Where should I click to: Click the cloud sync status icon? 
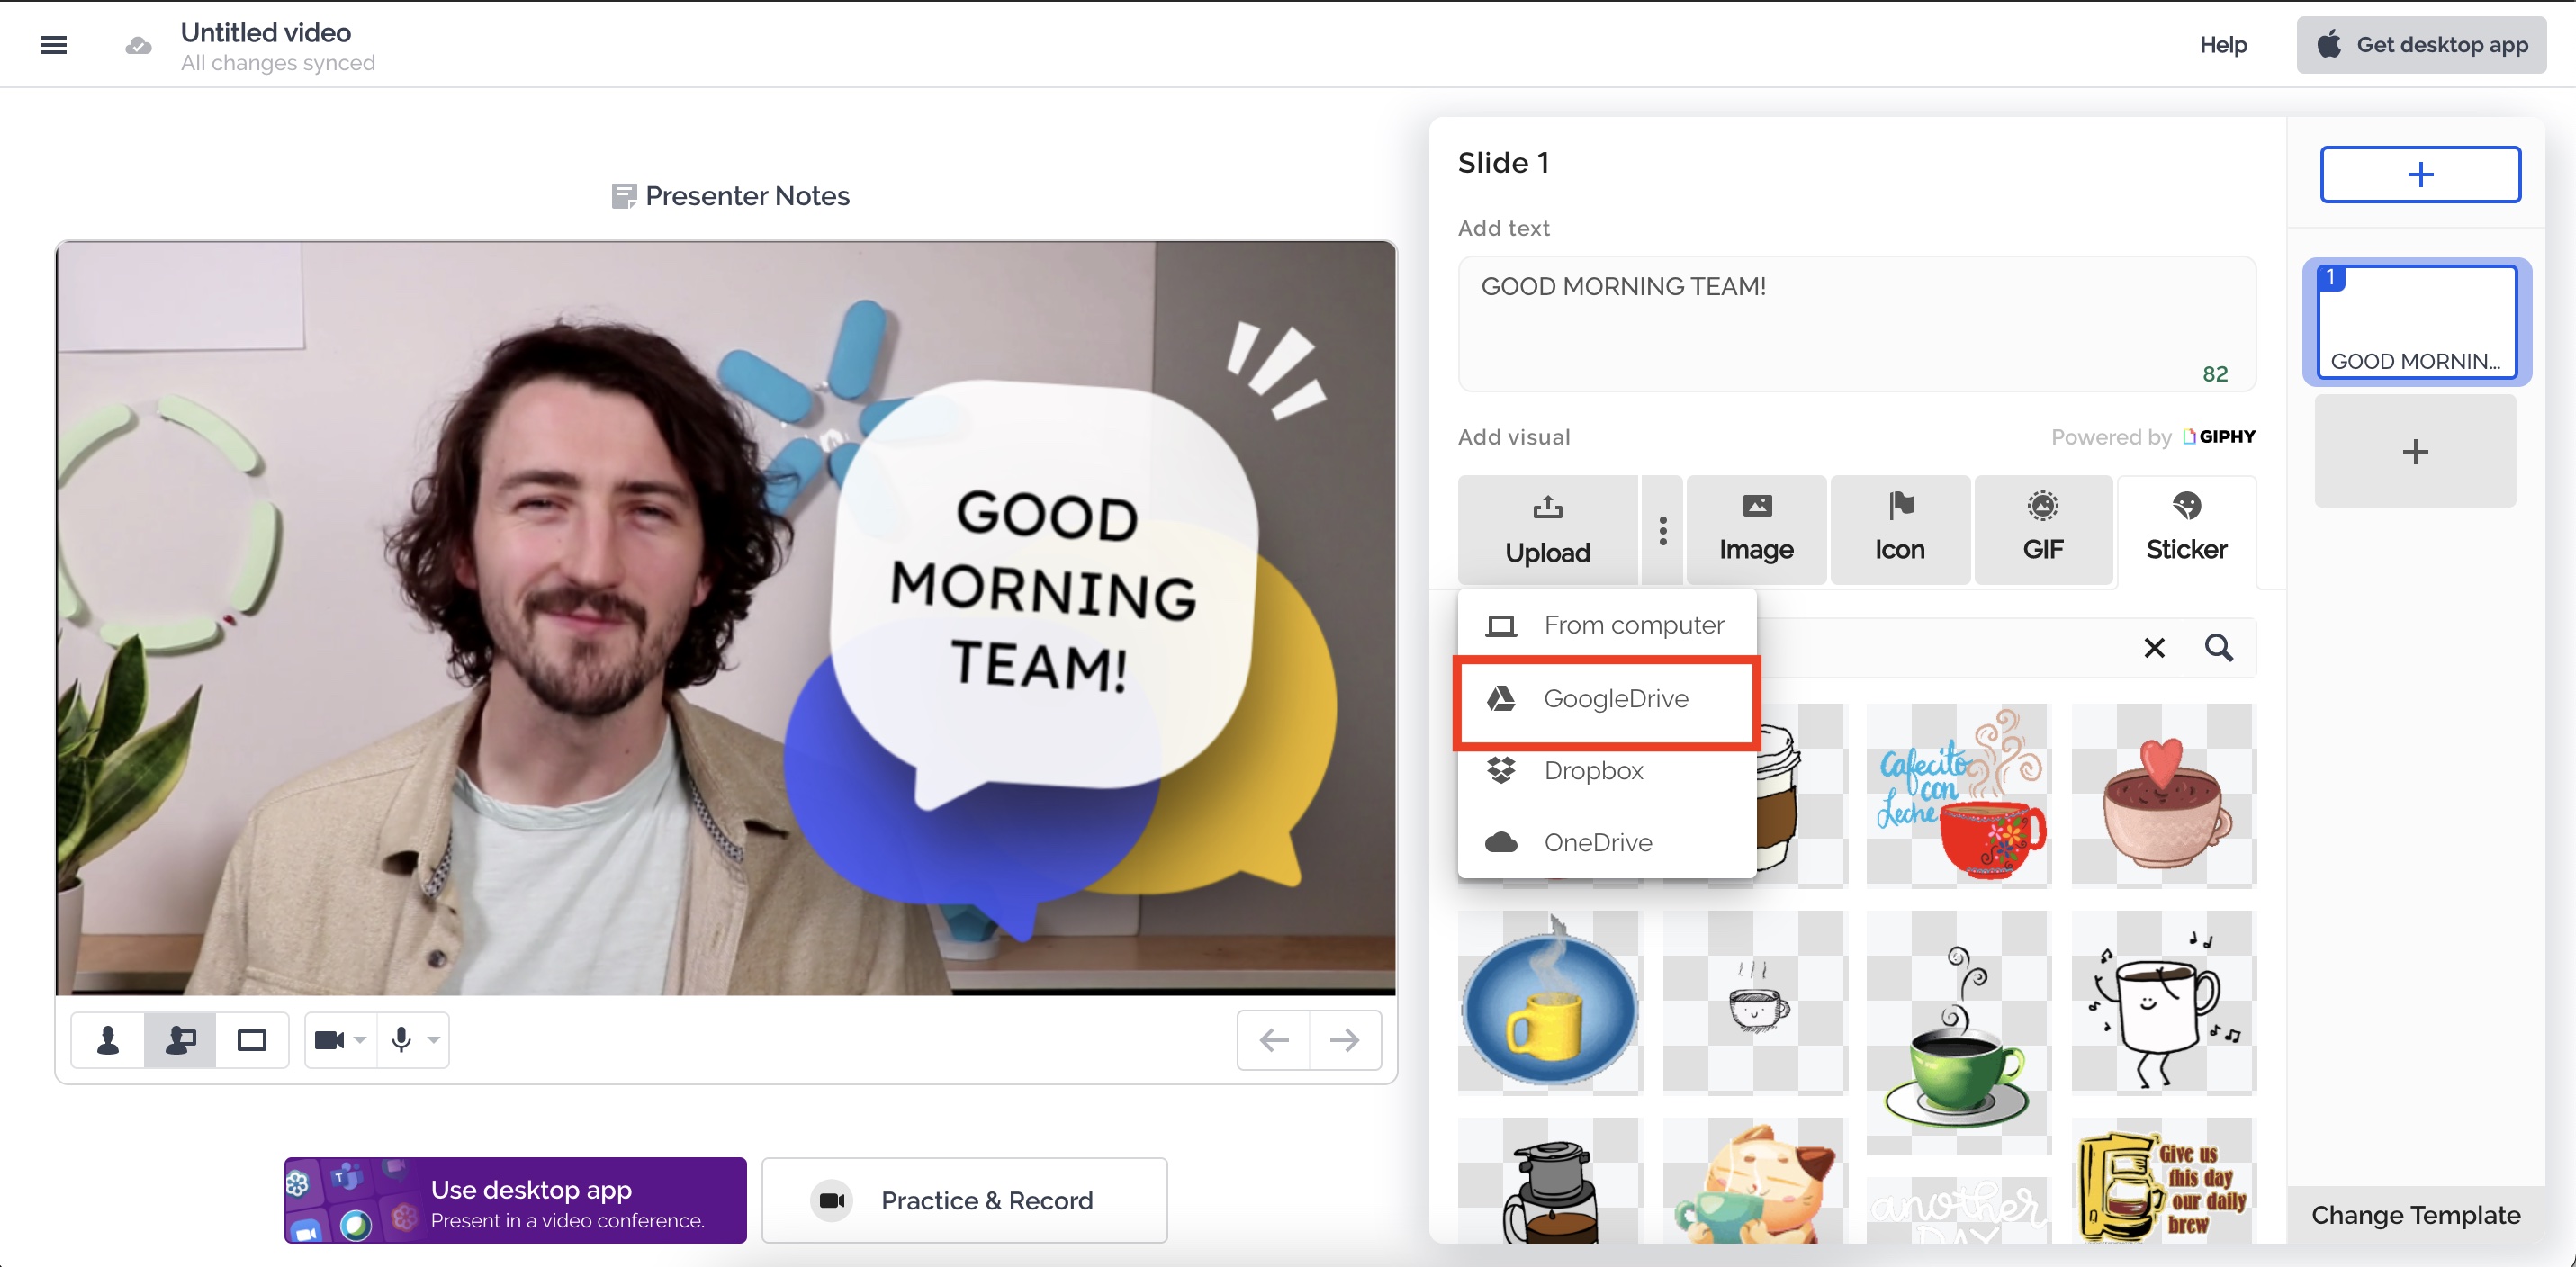click(138, 46)
